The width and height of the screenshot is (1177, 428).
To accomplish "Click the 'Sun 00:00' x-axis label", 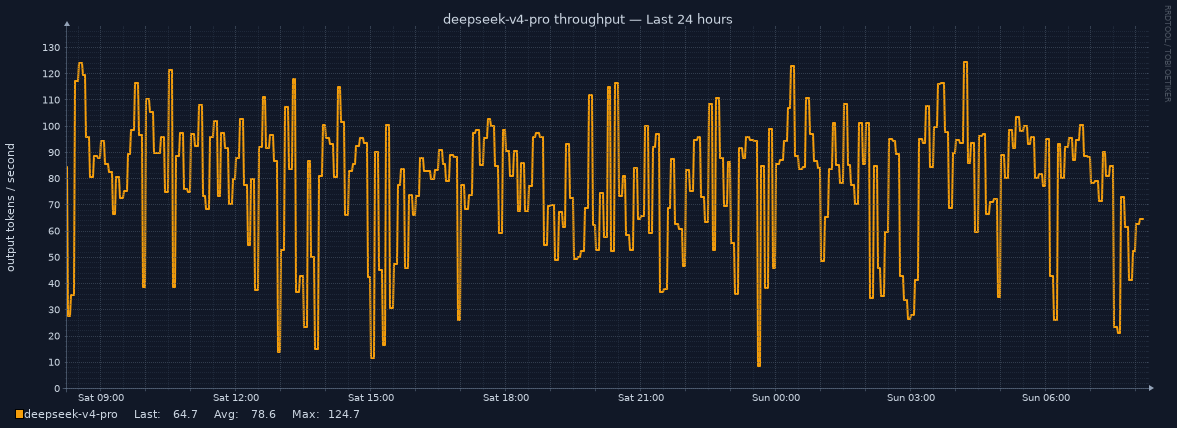I will tap(776, 398).
